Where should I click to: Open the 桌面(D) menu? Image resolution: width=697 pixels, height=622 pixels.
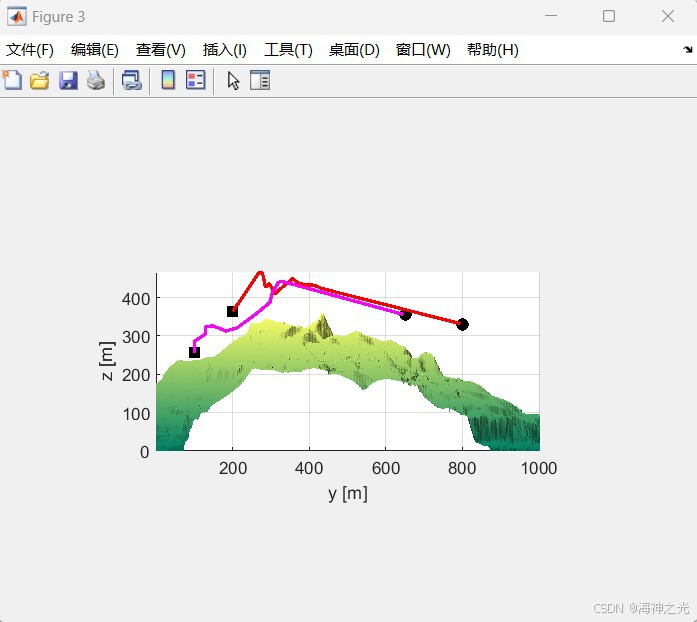pyautogui.click(x=354, y=50)
